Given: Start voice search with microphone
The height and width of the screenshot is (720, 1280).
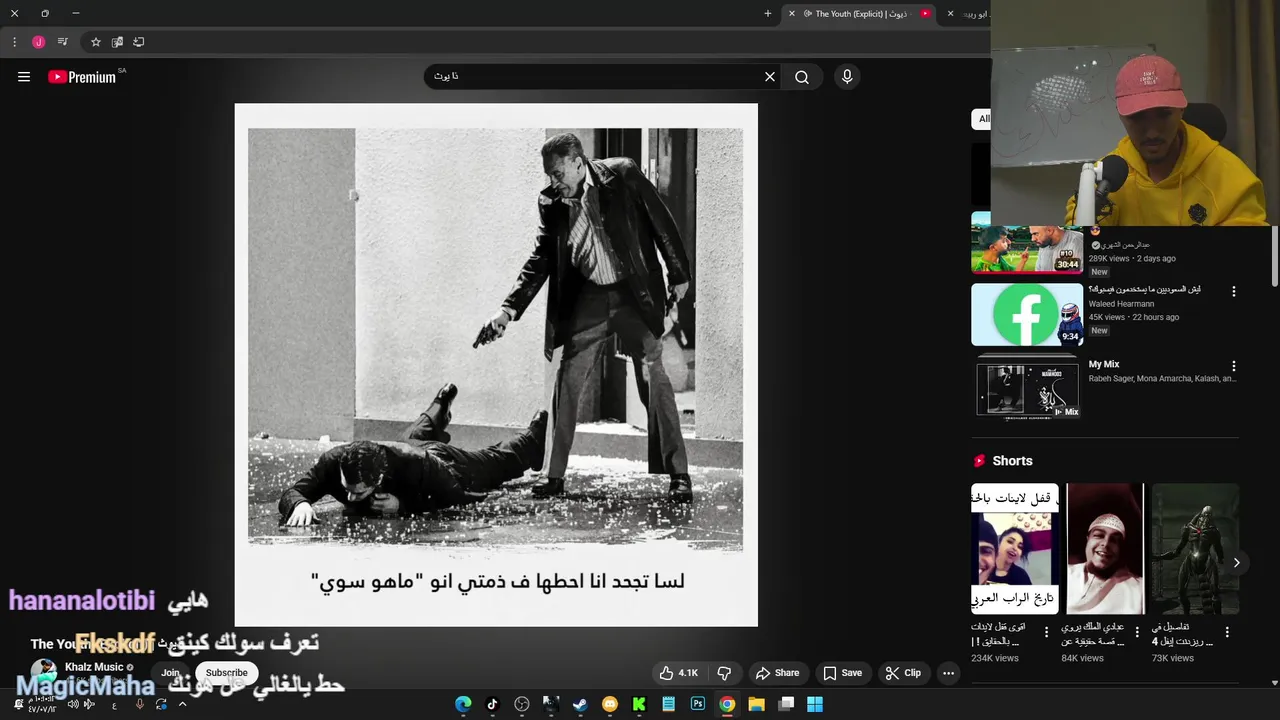Looking at the screenshot, I should 847,77.
